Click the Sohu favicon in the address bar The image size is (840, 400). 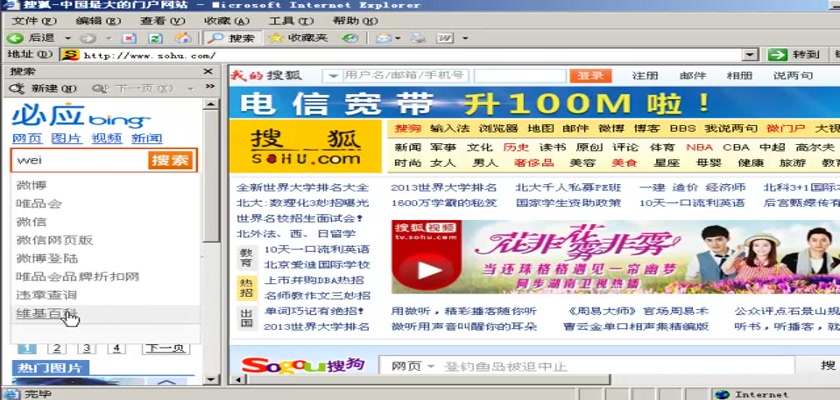click(70, 55)
